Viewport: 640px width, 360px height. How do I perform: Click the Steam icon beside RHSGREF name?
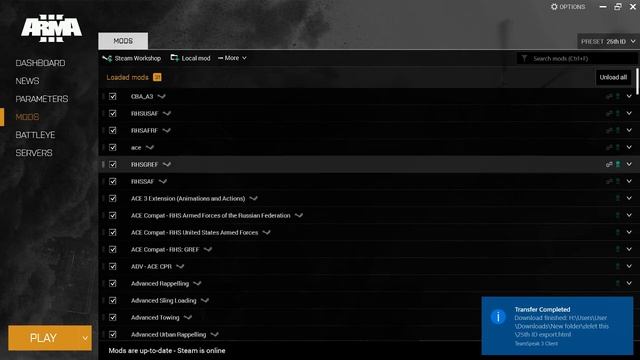click(x=167, y=164)
